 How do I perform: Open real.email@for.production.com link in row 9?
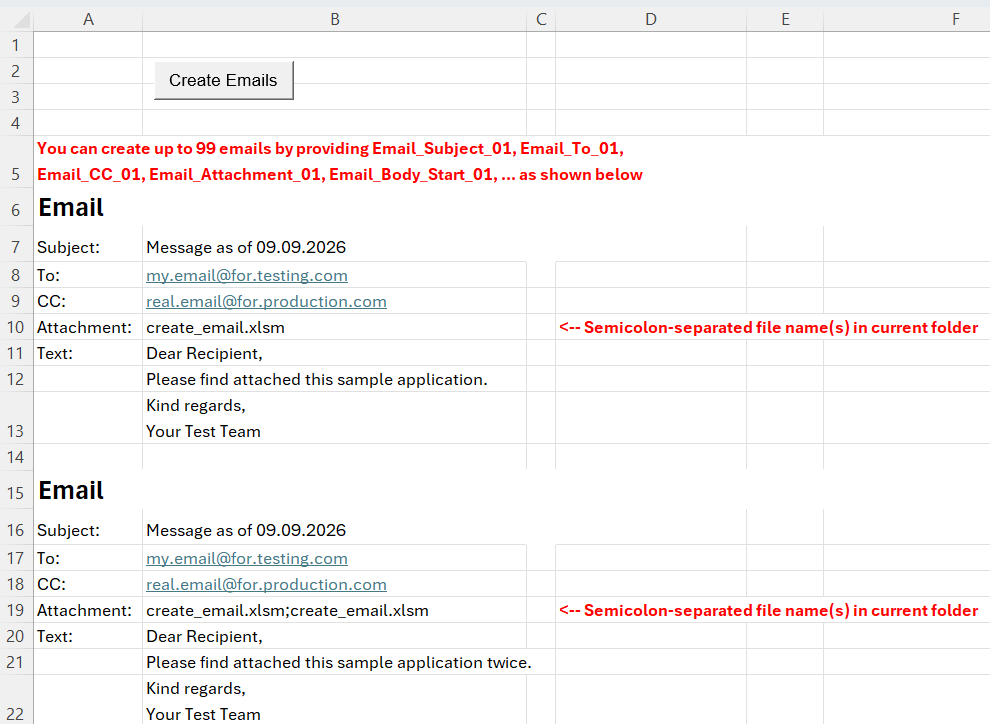click(266, 302)
